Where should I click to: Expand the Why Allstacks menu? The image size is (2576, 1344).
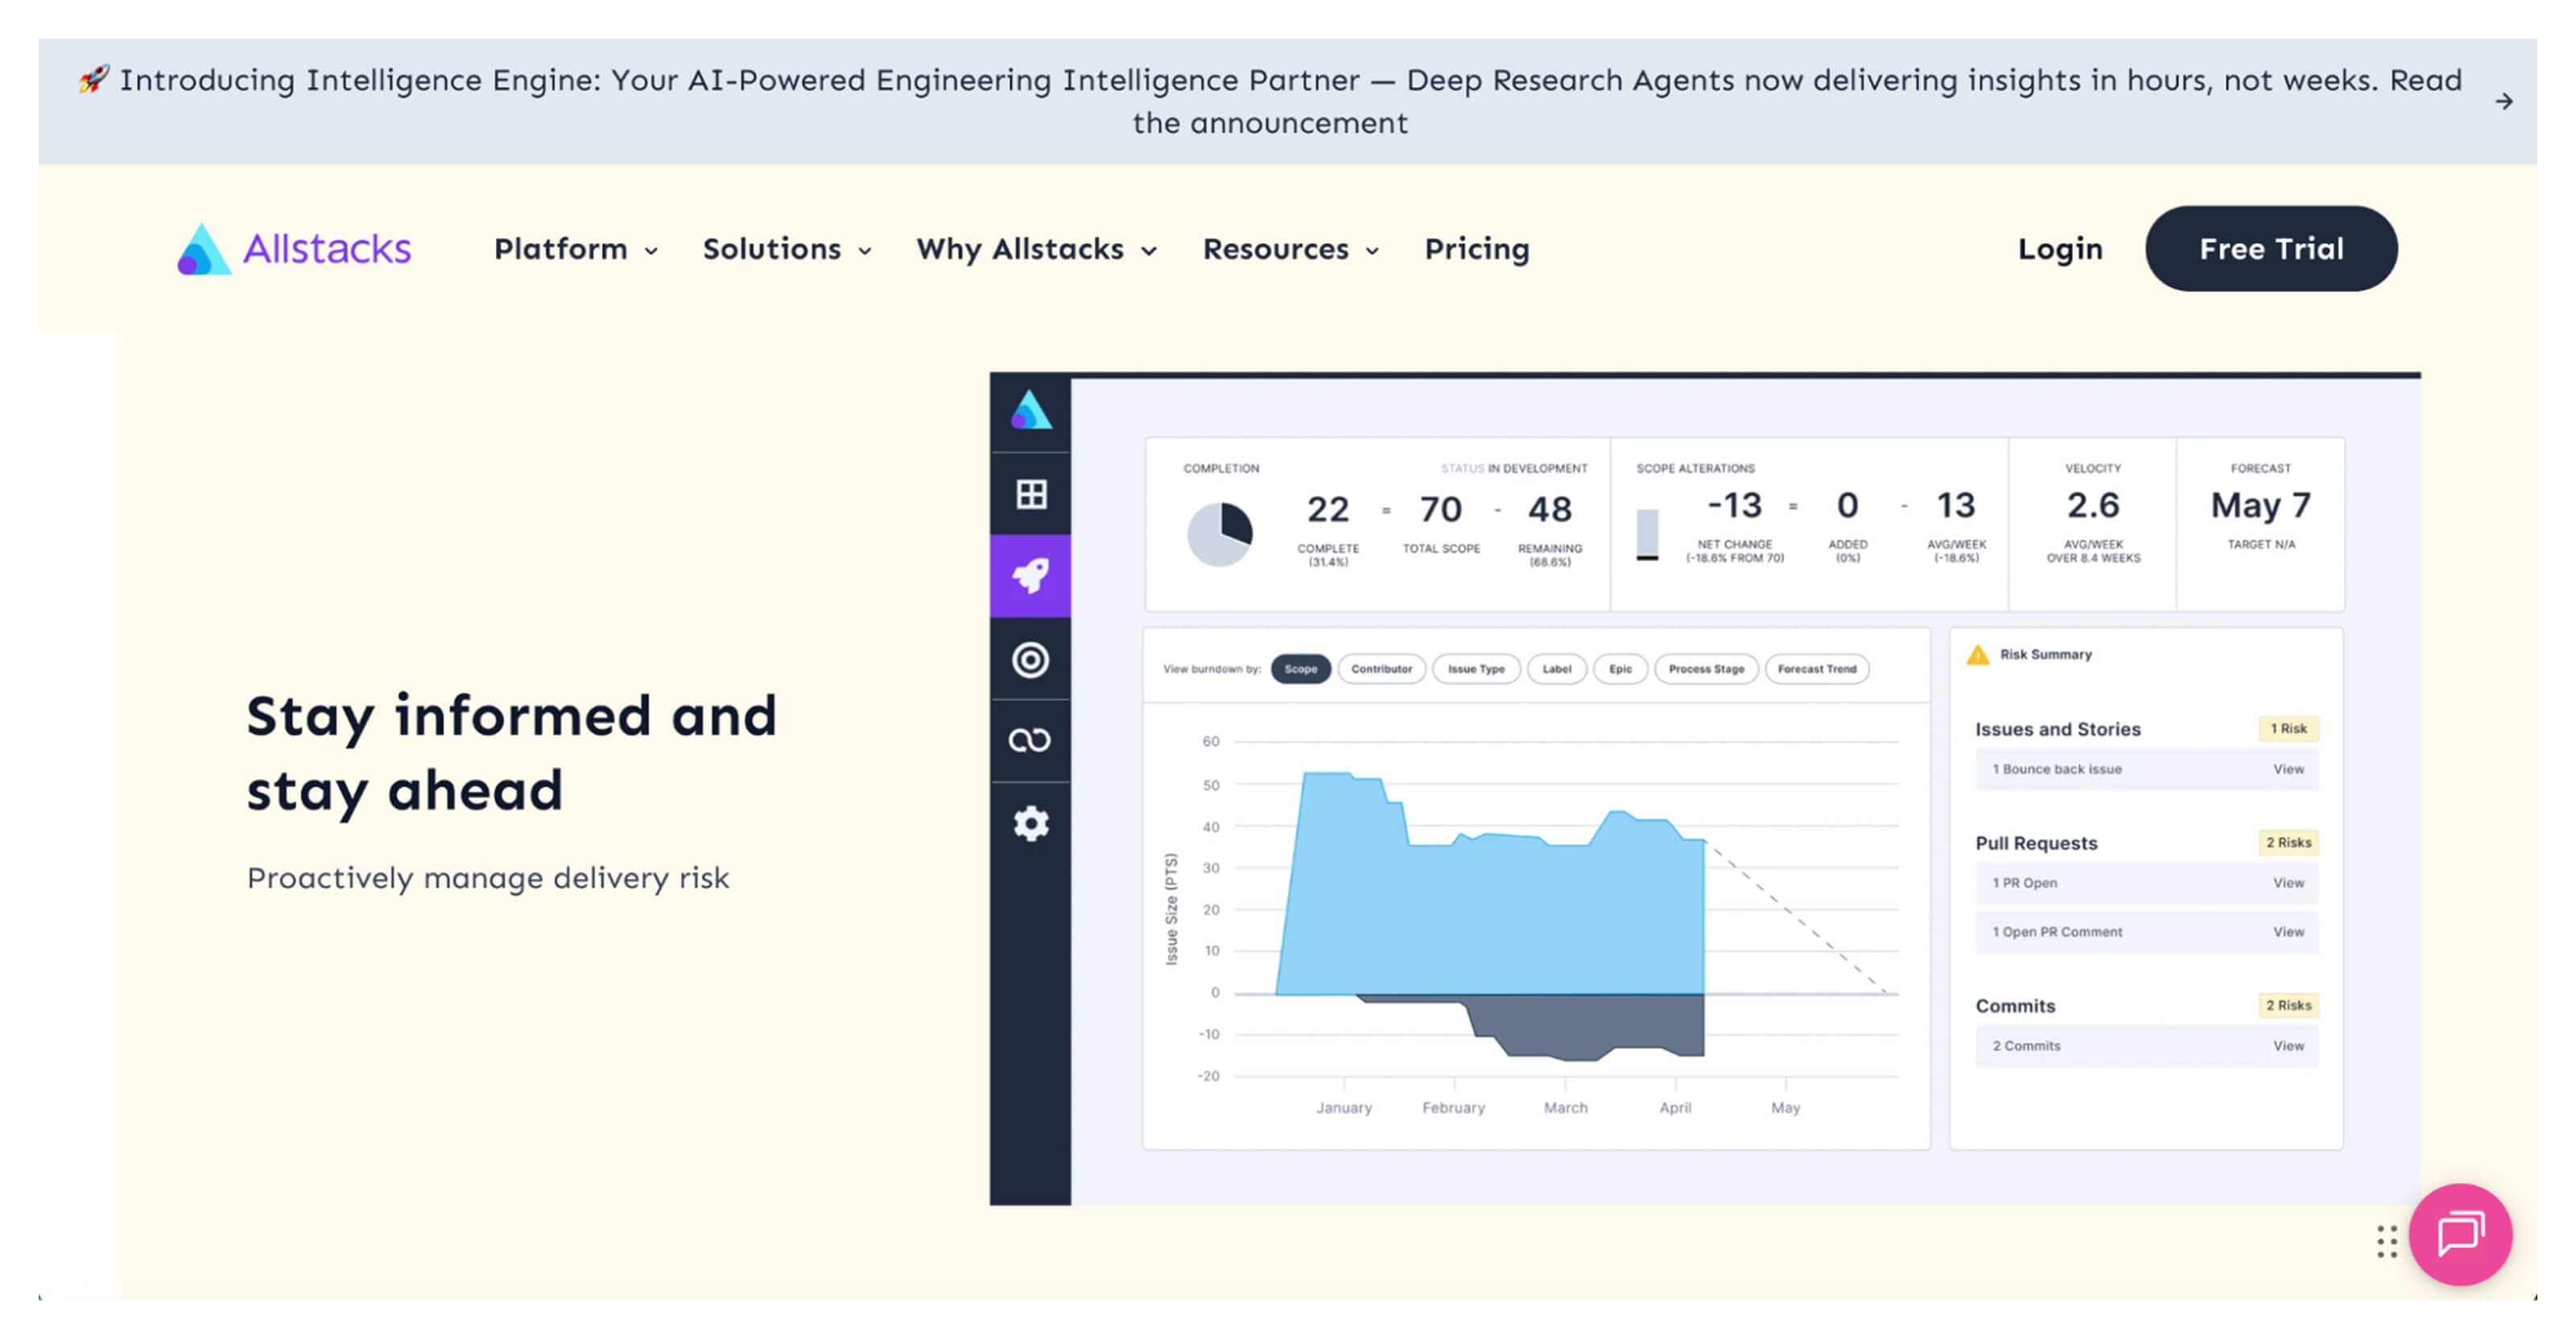tap(1036, 249)
